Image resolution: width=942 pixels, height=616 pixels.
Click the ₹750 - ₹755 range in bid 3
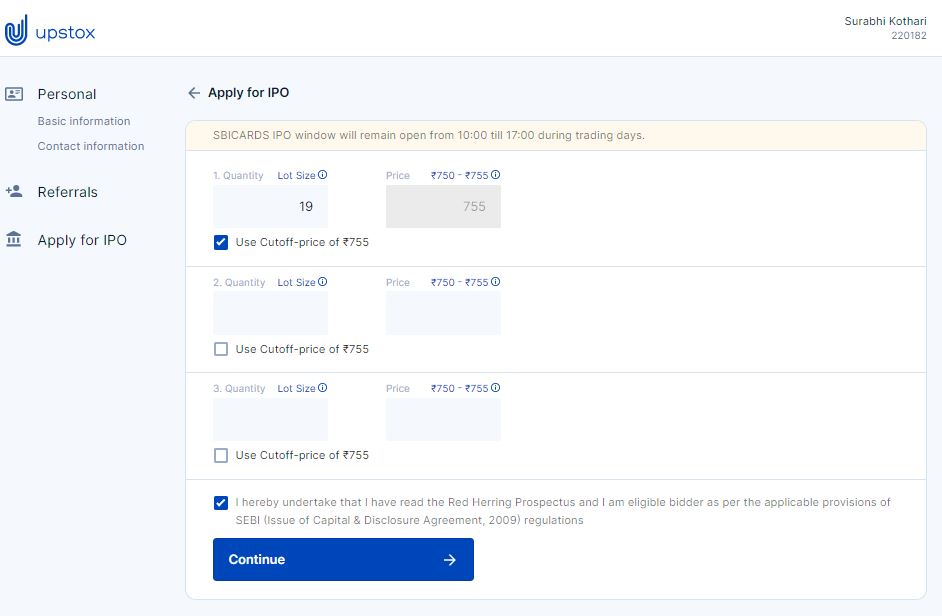click(460, 389)
